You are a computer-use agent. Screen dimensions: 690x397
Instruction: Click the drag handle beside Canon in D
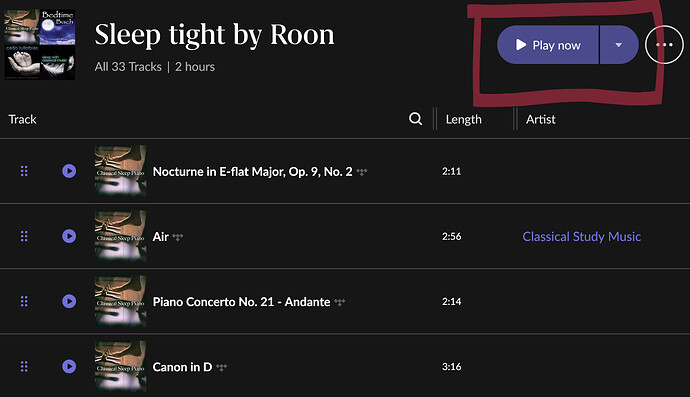24,366
